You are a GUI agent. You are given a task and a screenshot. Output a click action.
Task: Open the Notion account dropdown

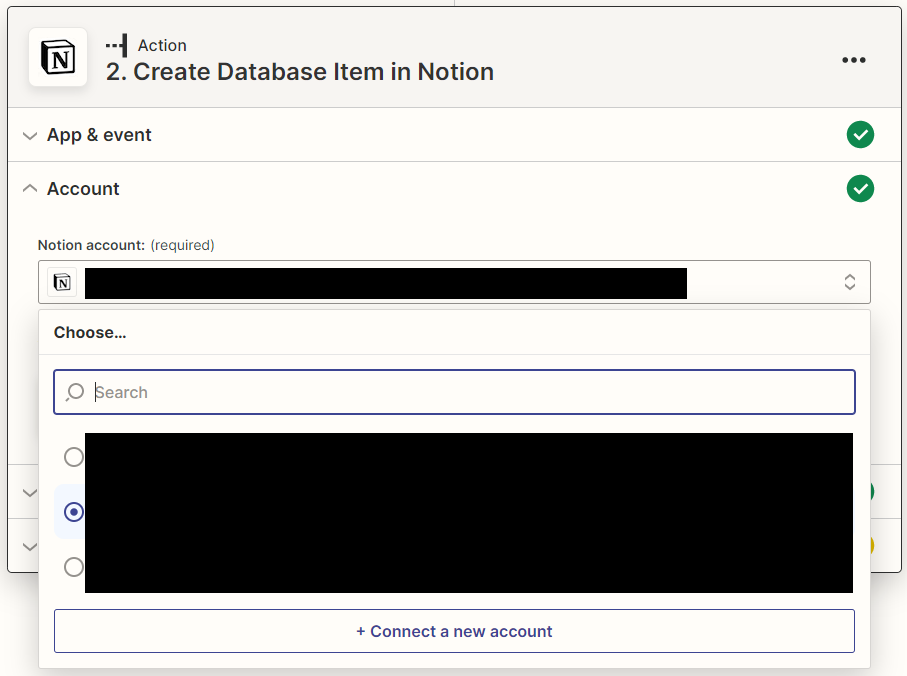pos(454,282)
